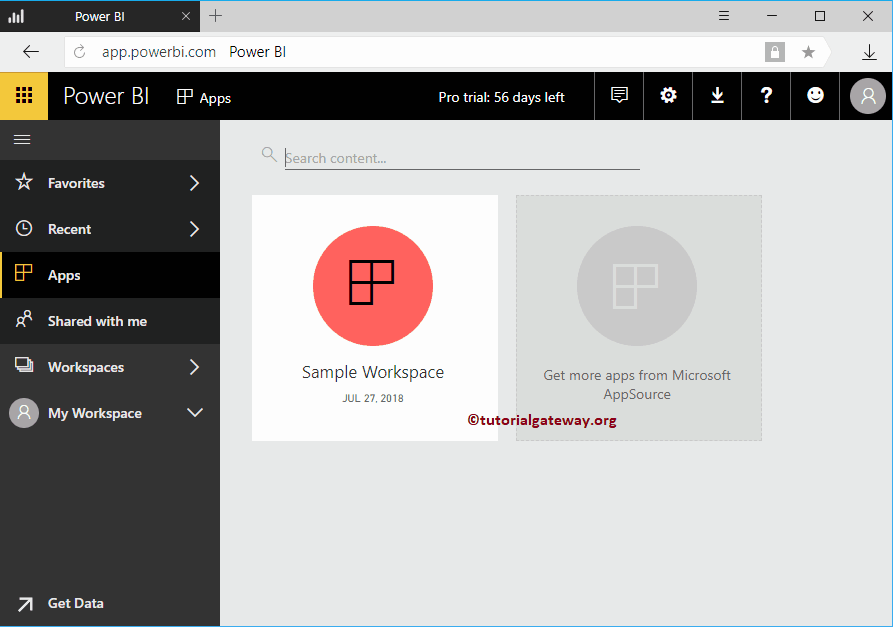Open the notifications message icon
This screenshot has height=627, width=893.
619,96
